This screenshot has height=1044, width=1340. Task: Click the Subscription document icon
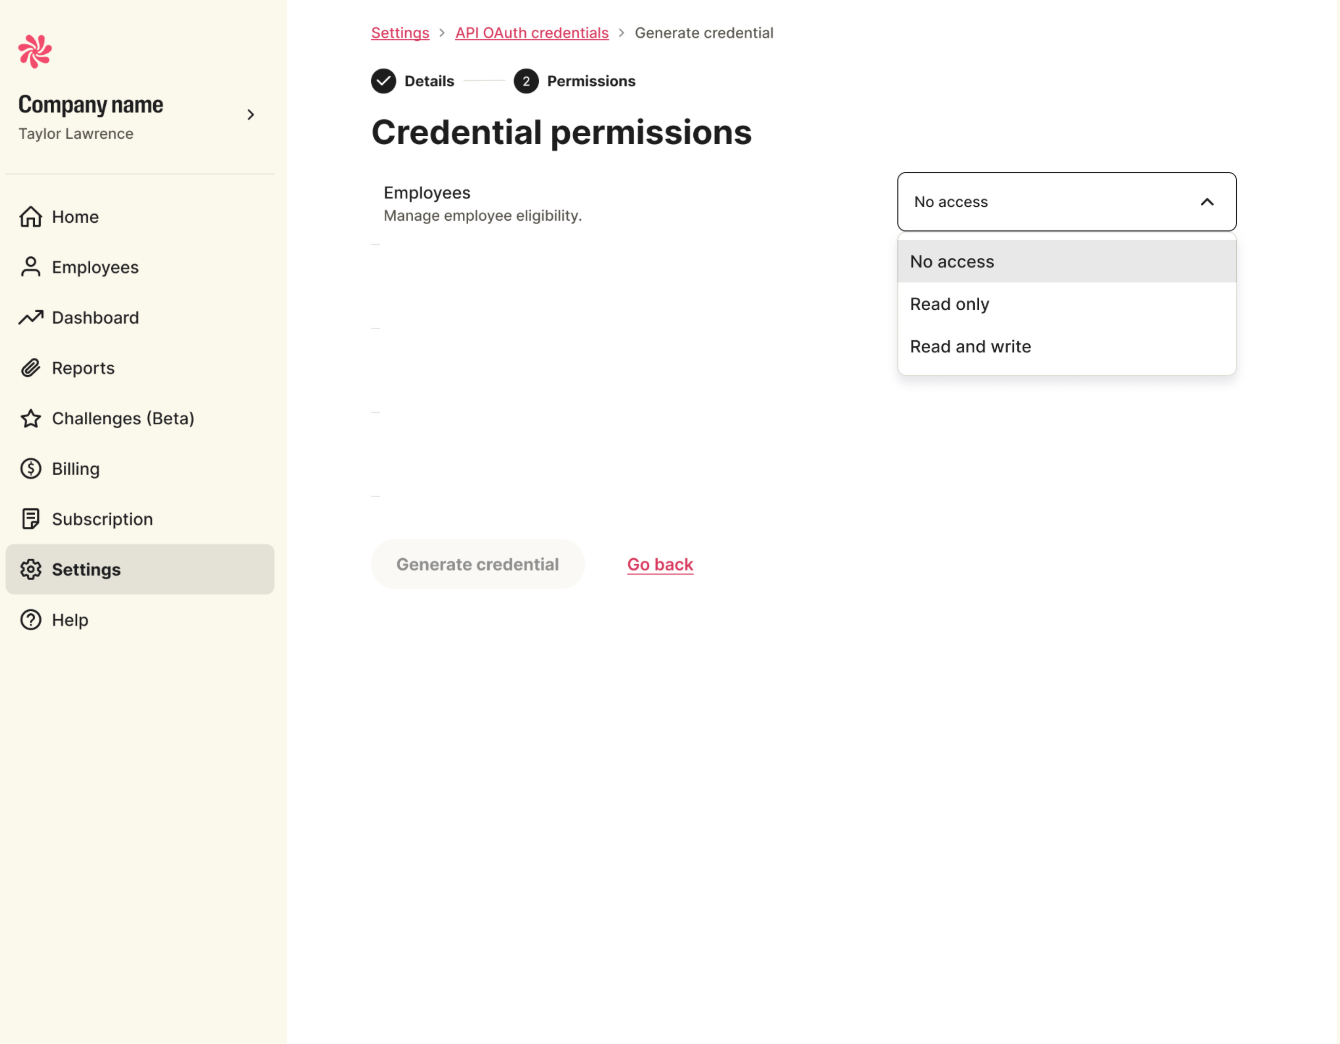click(x=31, y=519)
